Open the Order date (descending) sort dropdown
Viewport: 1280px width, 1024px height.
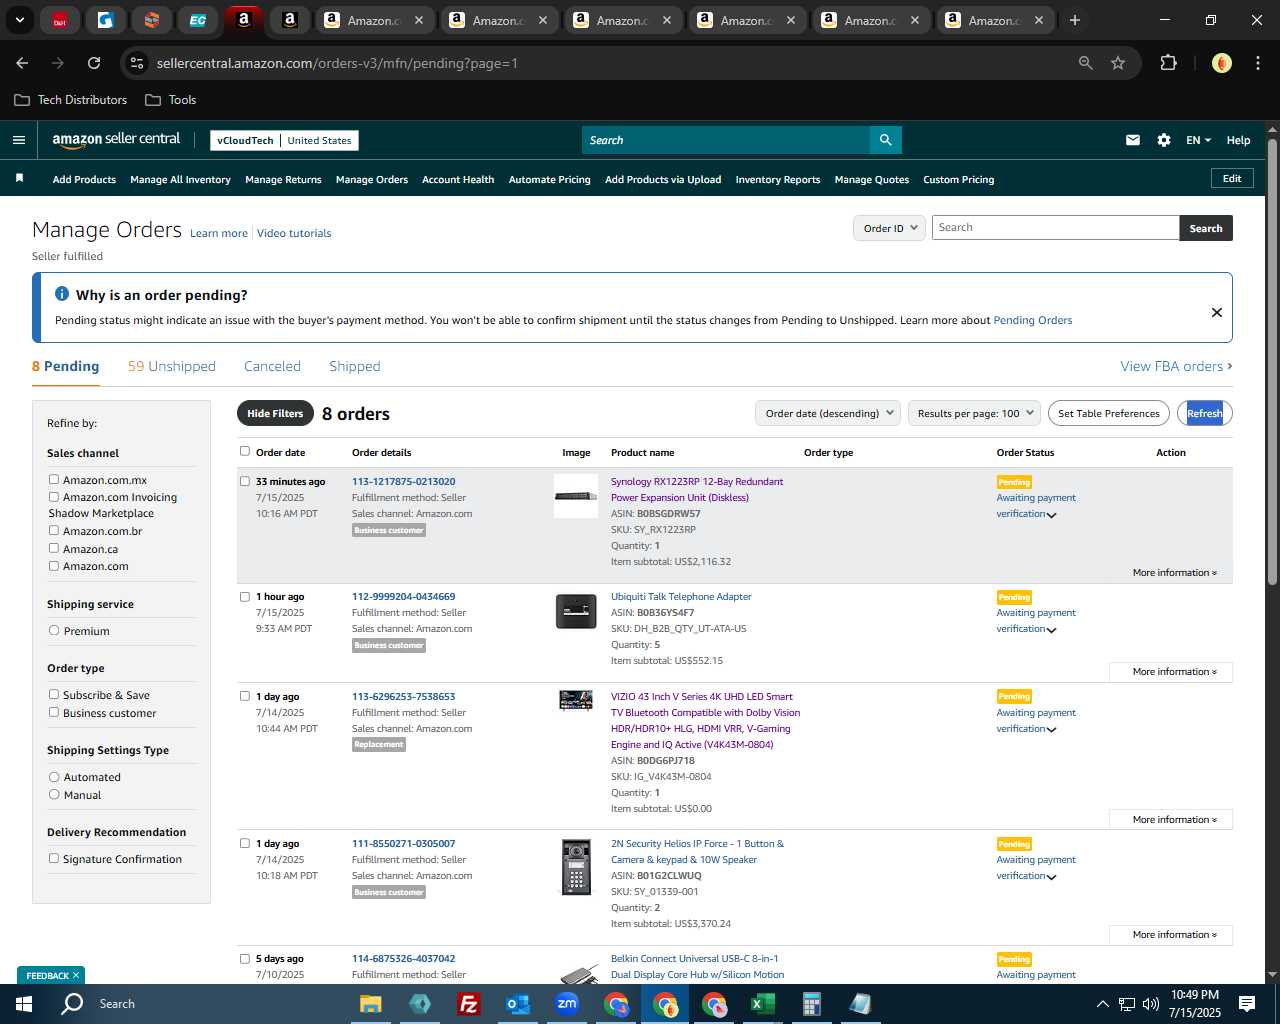point(828,413)
